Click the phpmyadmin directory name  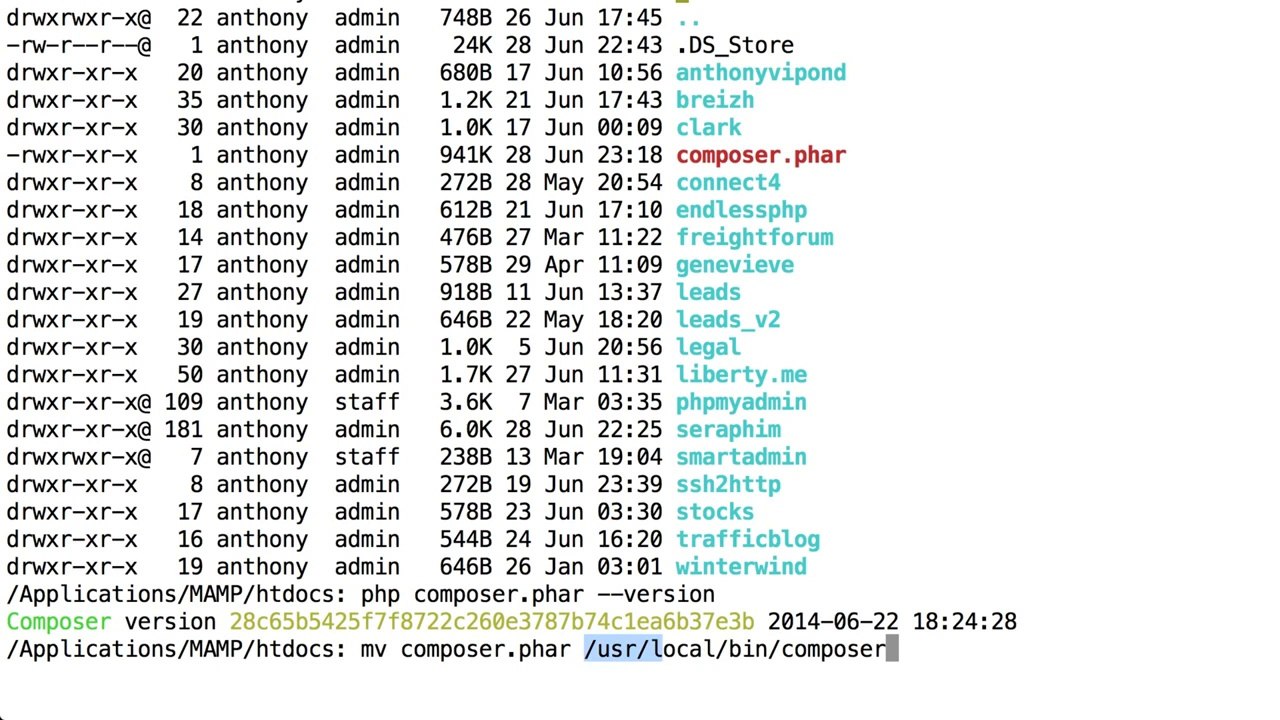pos(741,402)
